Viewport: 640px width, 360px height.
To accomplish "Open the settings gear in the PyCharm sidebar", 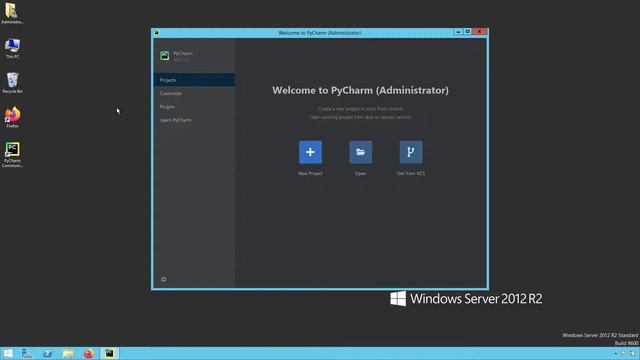I will 164,280.
